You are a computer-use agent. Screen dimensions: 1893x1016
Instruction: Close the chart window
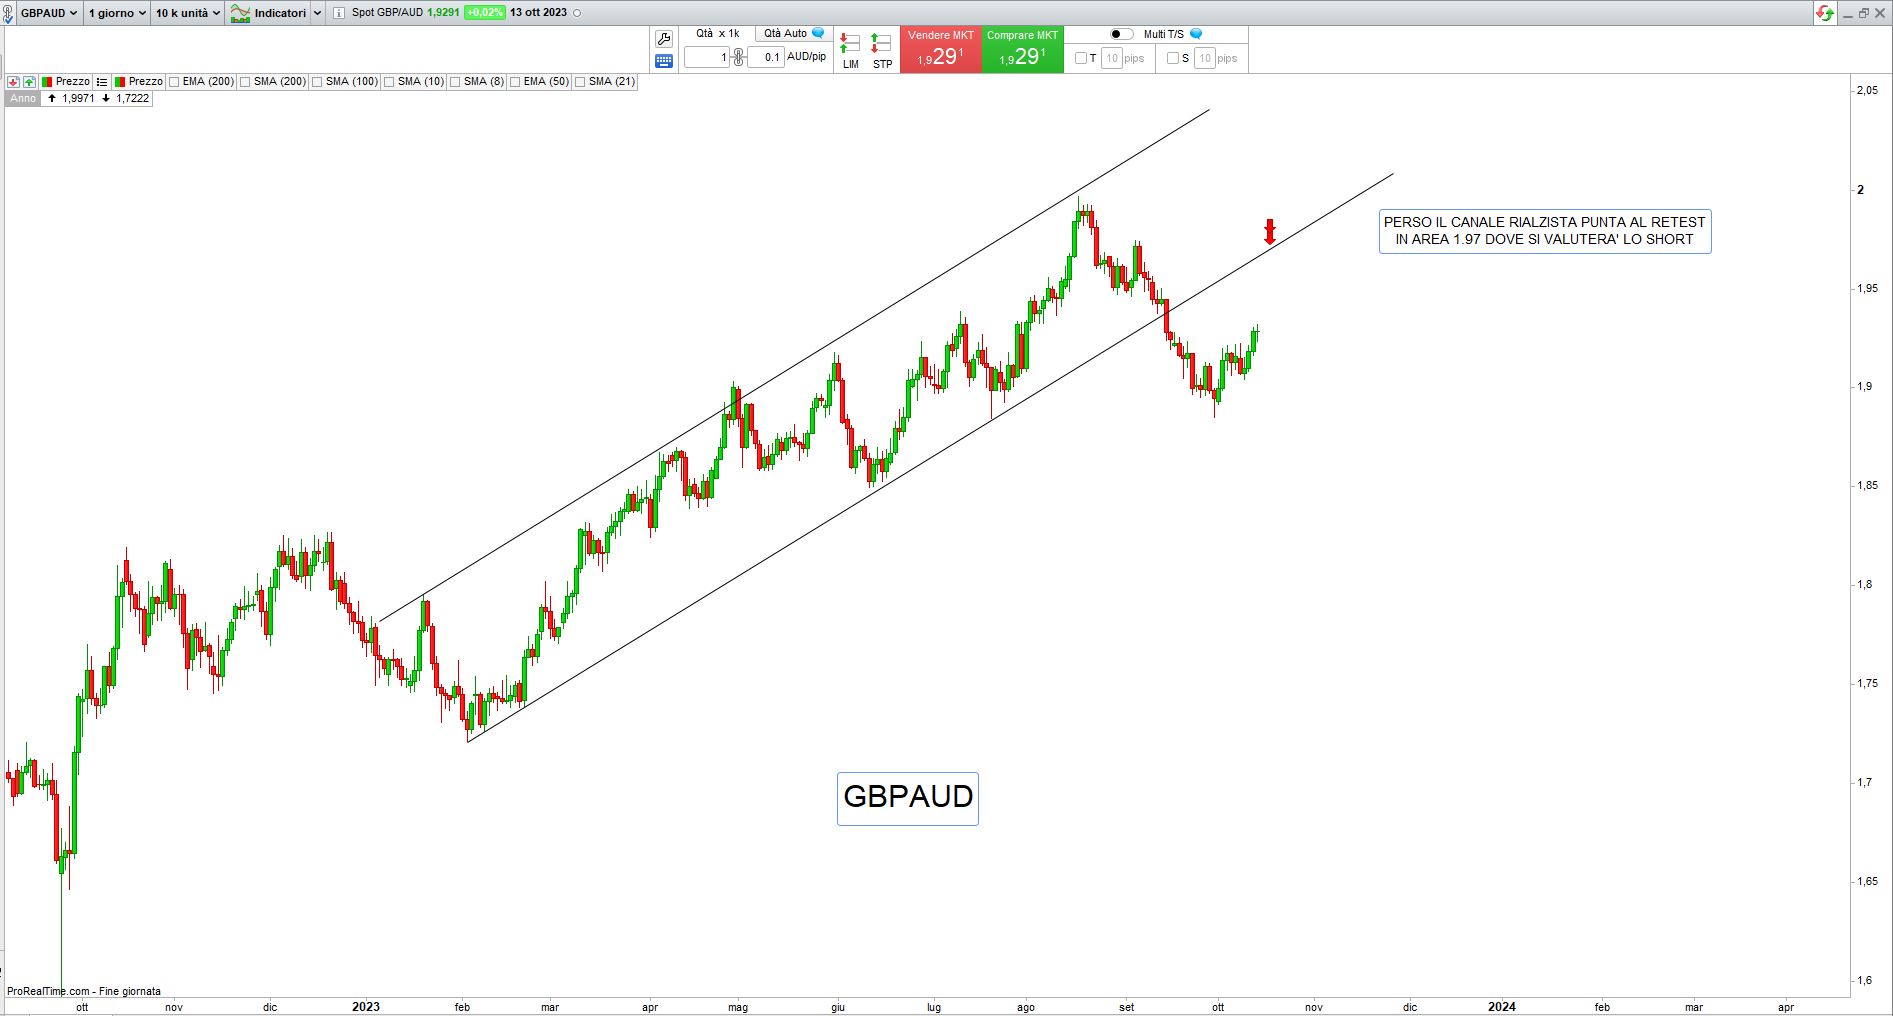pyautogui.click(x=1880, y=13)
